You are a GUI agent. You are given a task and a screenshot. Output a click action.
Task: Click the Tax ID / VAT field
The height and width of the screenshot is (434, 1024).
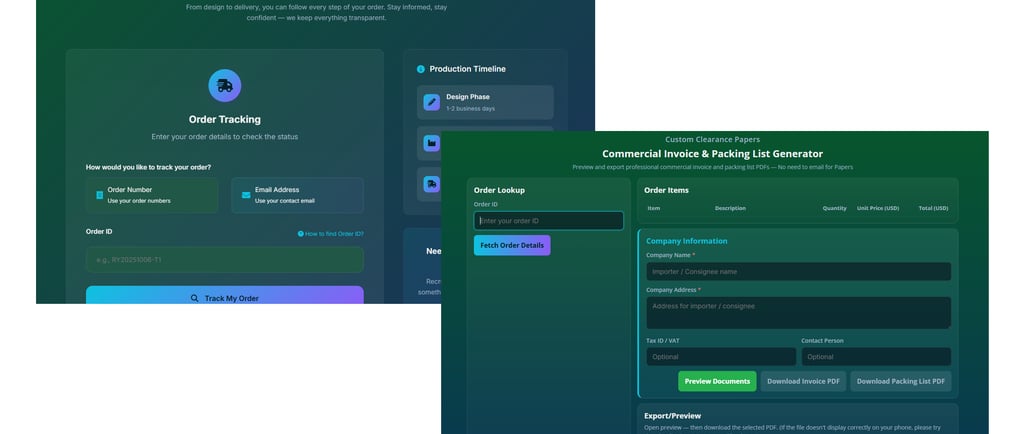(721, 357)
